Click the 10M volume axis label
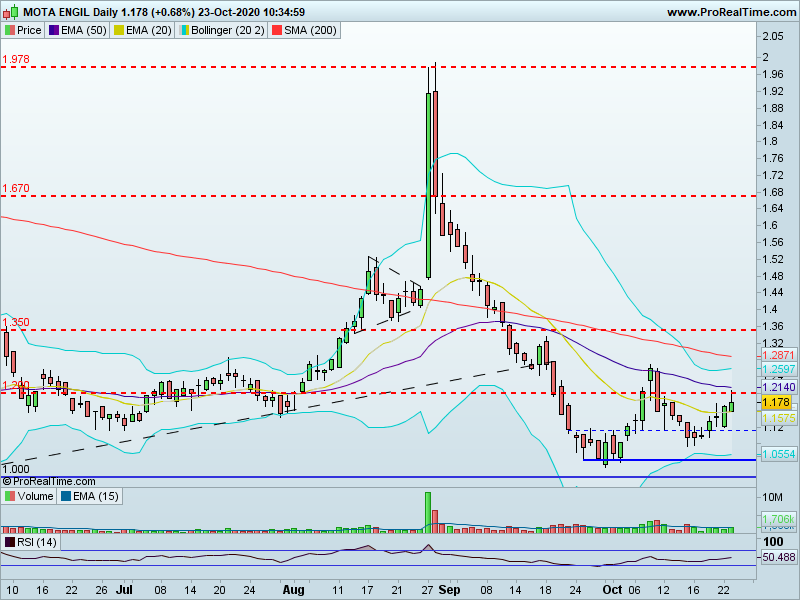Viewport: 800px width, 600px height. (772, 497)
